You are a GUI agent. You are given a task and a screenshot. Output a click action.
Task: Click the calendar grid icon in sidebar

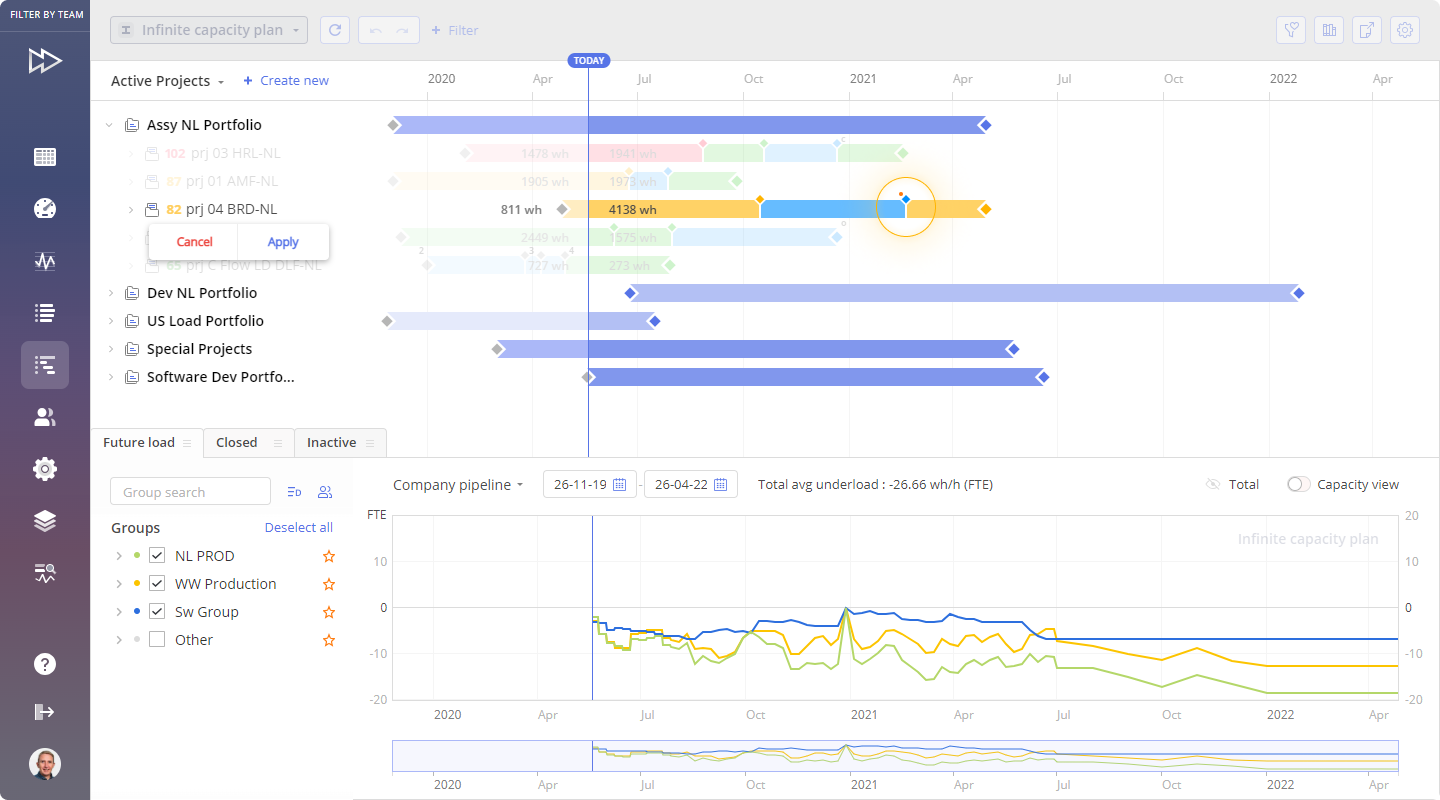(44, 157)
